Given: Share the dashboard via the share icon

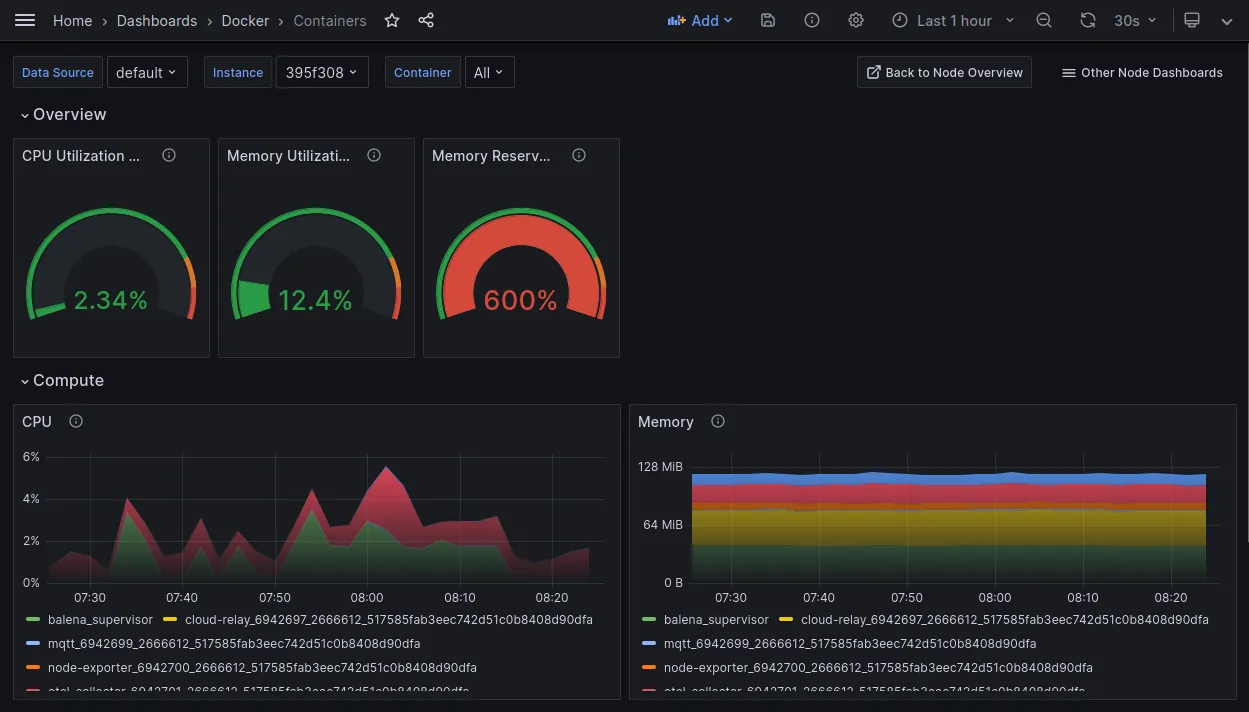Looking at the screenshot, I should tap(426, 20).
